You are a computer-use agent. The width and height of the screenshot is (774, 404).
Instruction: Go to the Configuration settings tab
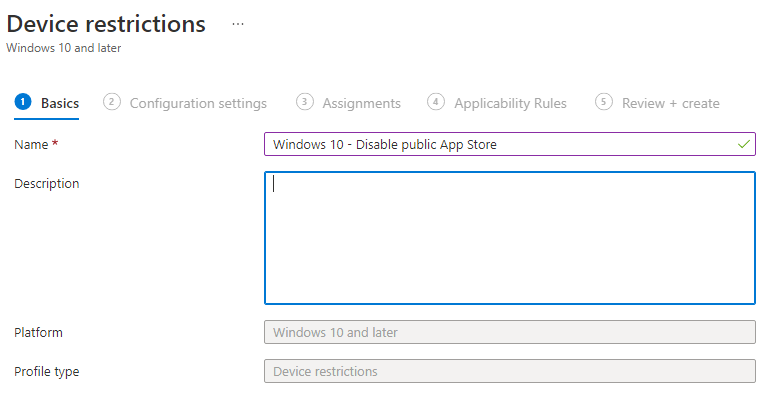(198, 103)
